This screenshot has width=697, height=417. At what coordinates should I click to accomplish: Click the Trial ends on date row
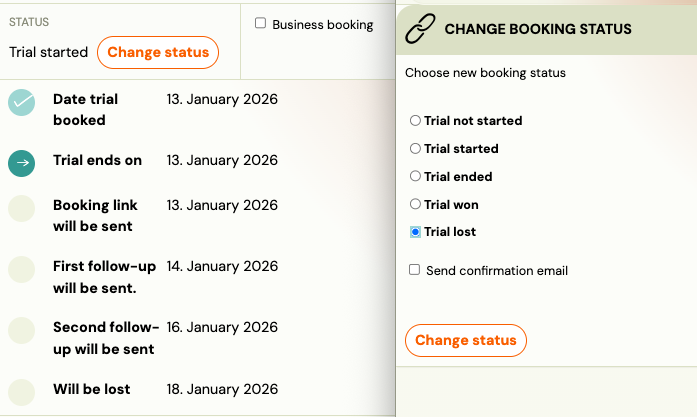click(97, 160)
